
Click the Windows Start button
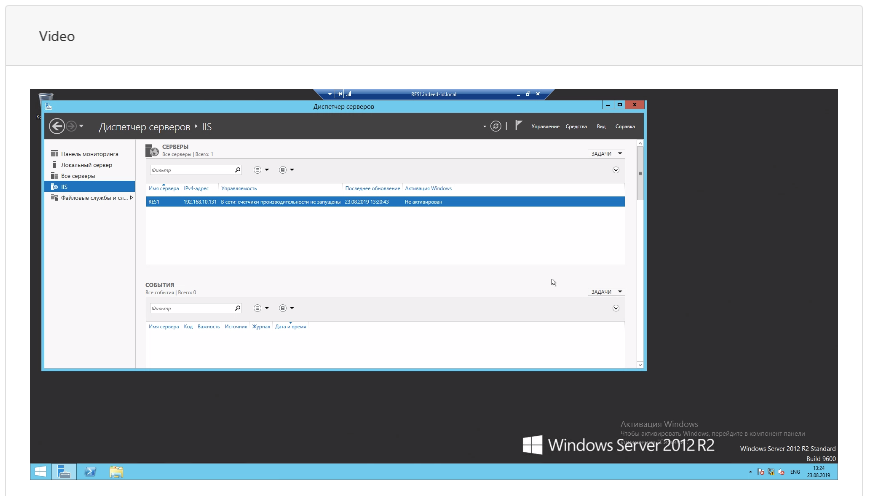[41, 471]
